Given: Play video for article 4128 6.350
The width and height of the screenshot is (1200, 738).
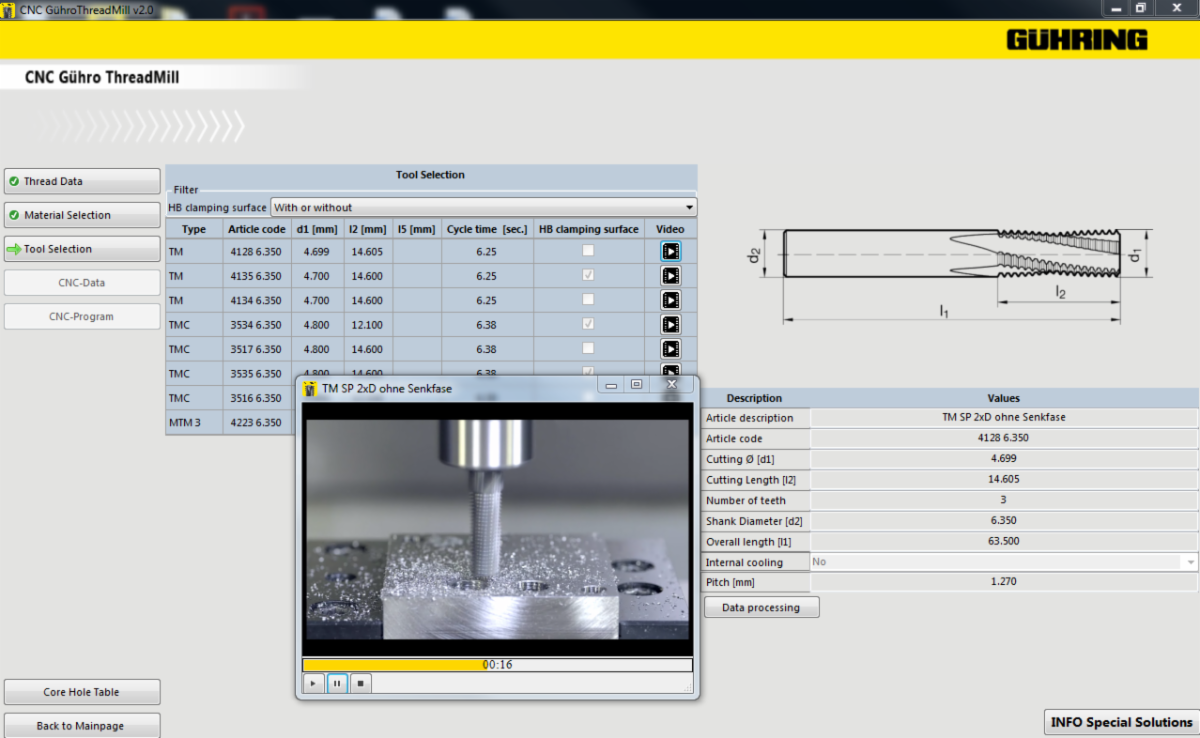Looking at the screenshot, I should pos(670,252).
